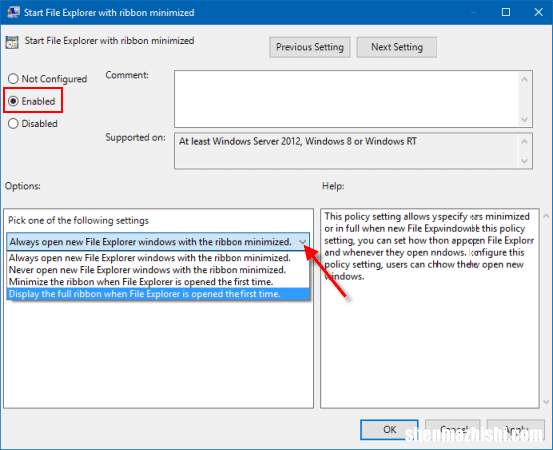
Task: Select the Disabled radio button
Action: pos(13,123)
